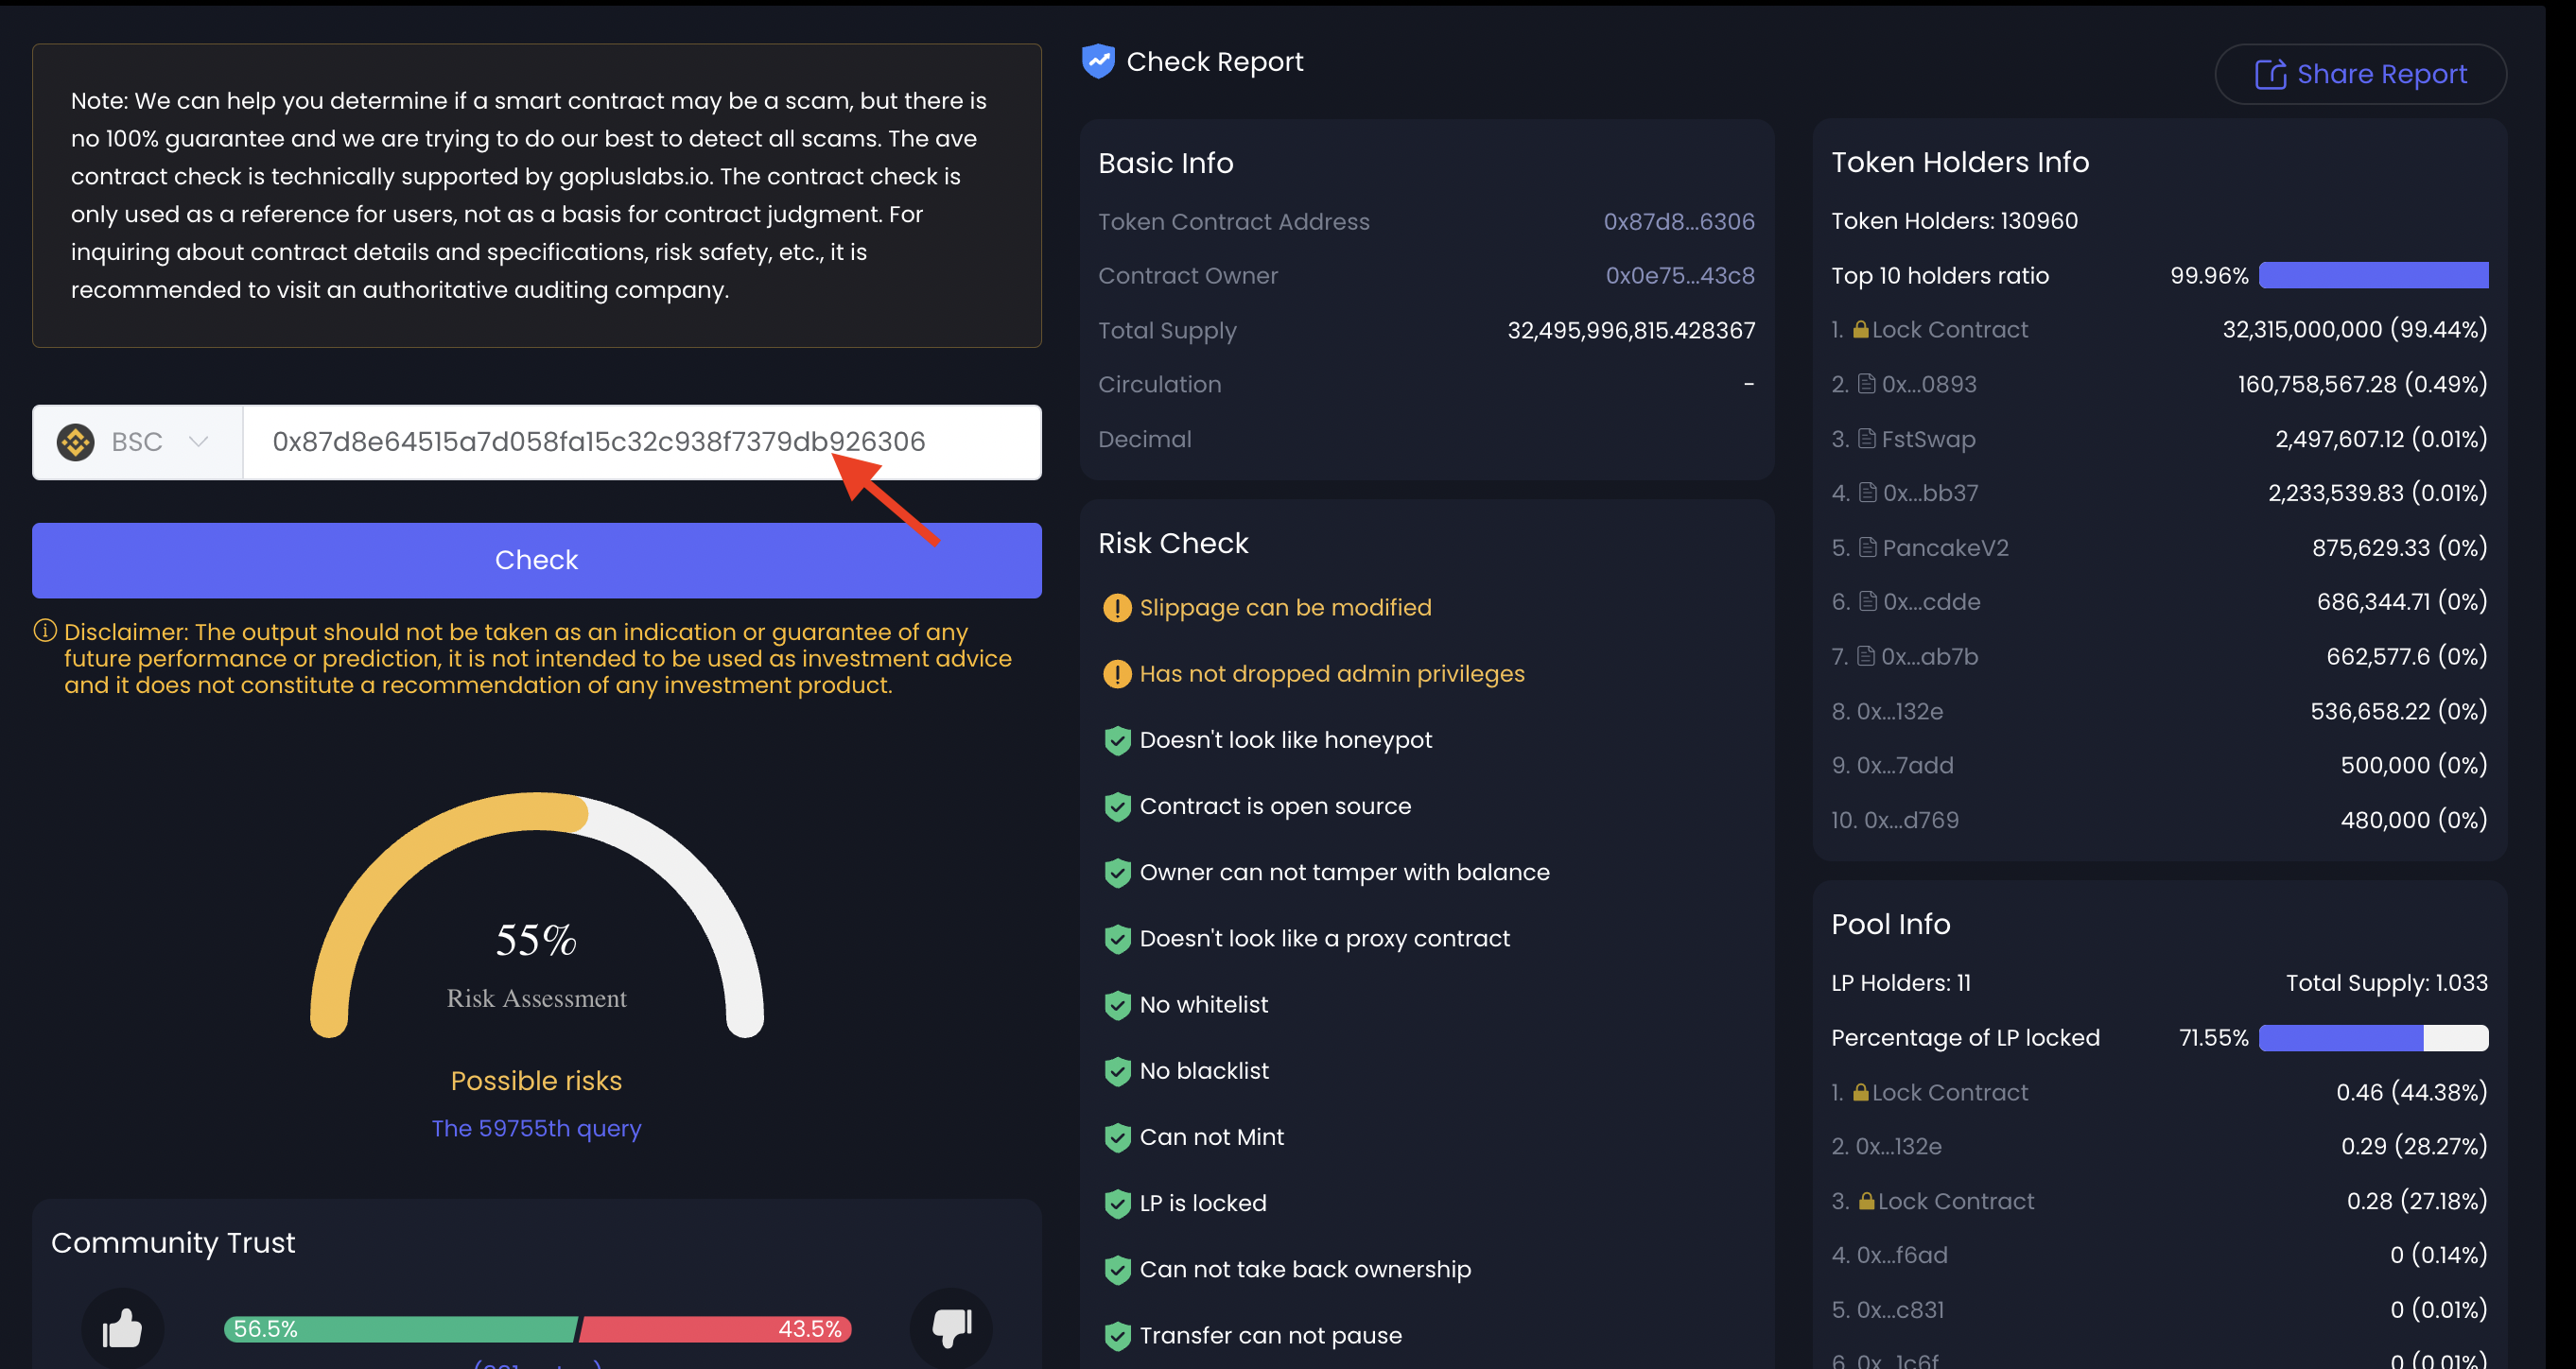
Task: Click green shield next to honeypot check
Action: tap(1116, 741)
